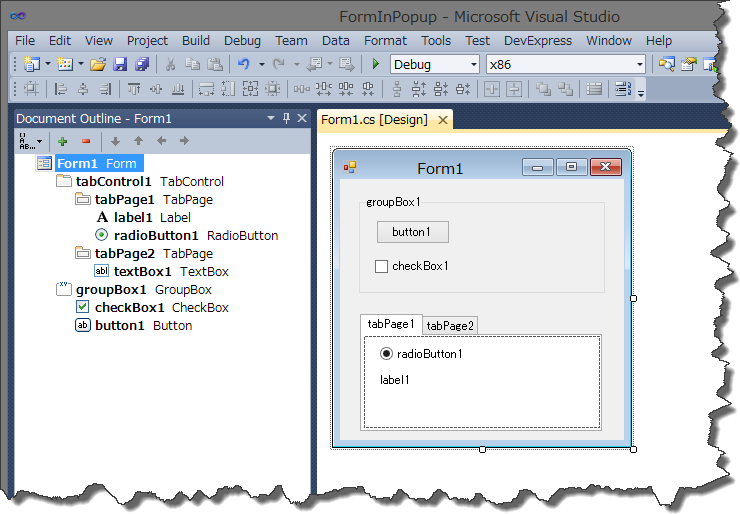The height and width of the screenshot is (514, 740).
Task: Click Align Middles layout icon
Action: tap(156, 89)
